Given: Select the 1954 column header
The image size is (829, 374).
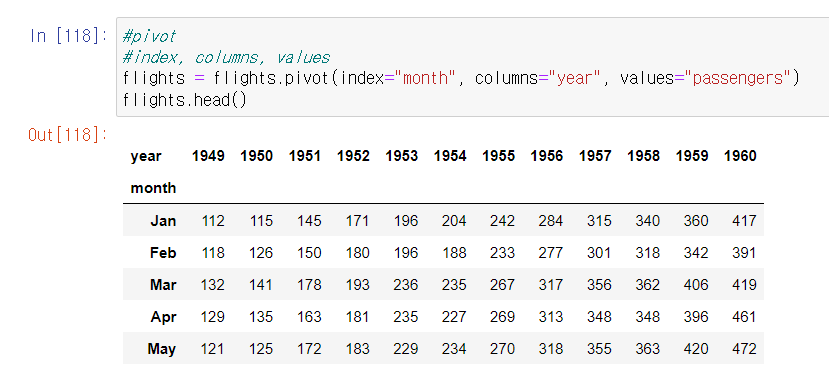Looking at the screenshot, I should 450,156.
